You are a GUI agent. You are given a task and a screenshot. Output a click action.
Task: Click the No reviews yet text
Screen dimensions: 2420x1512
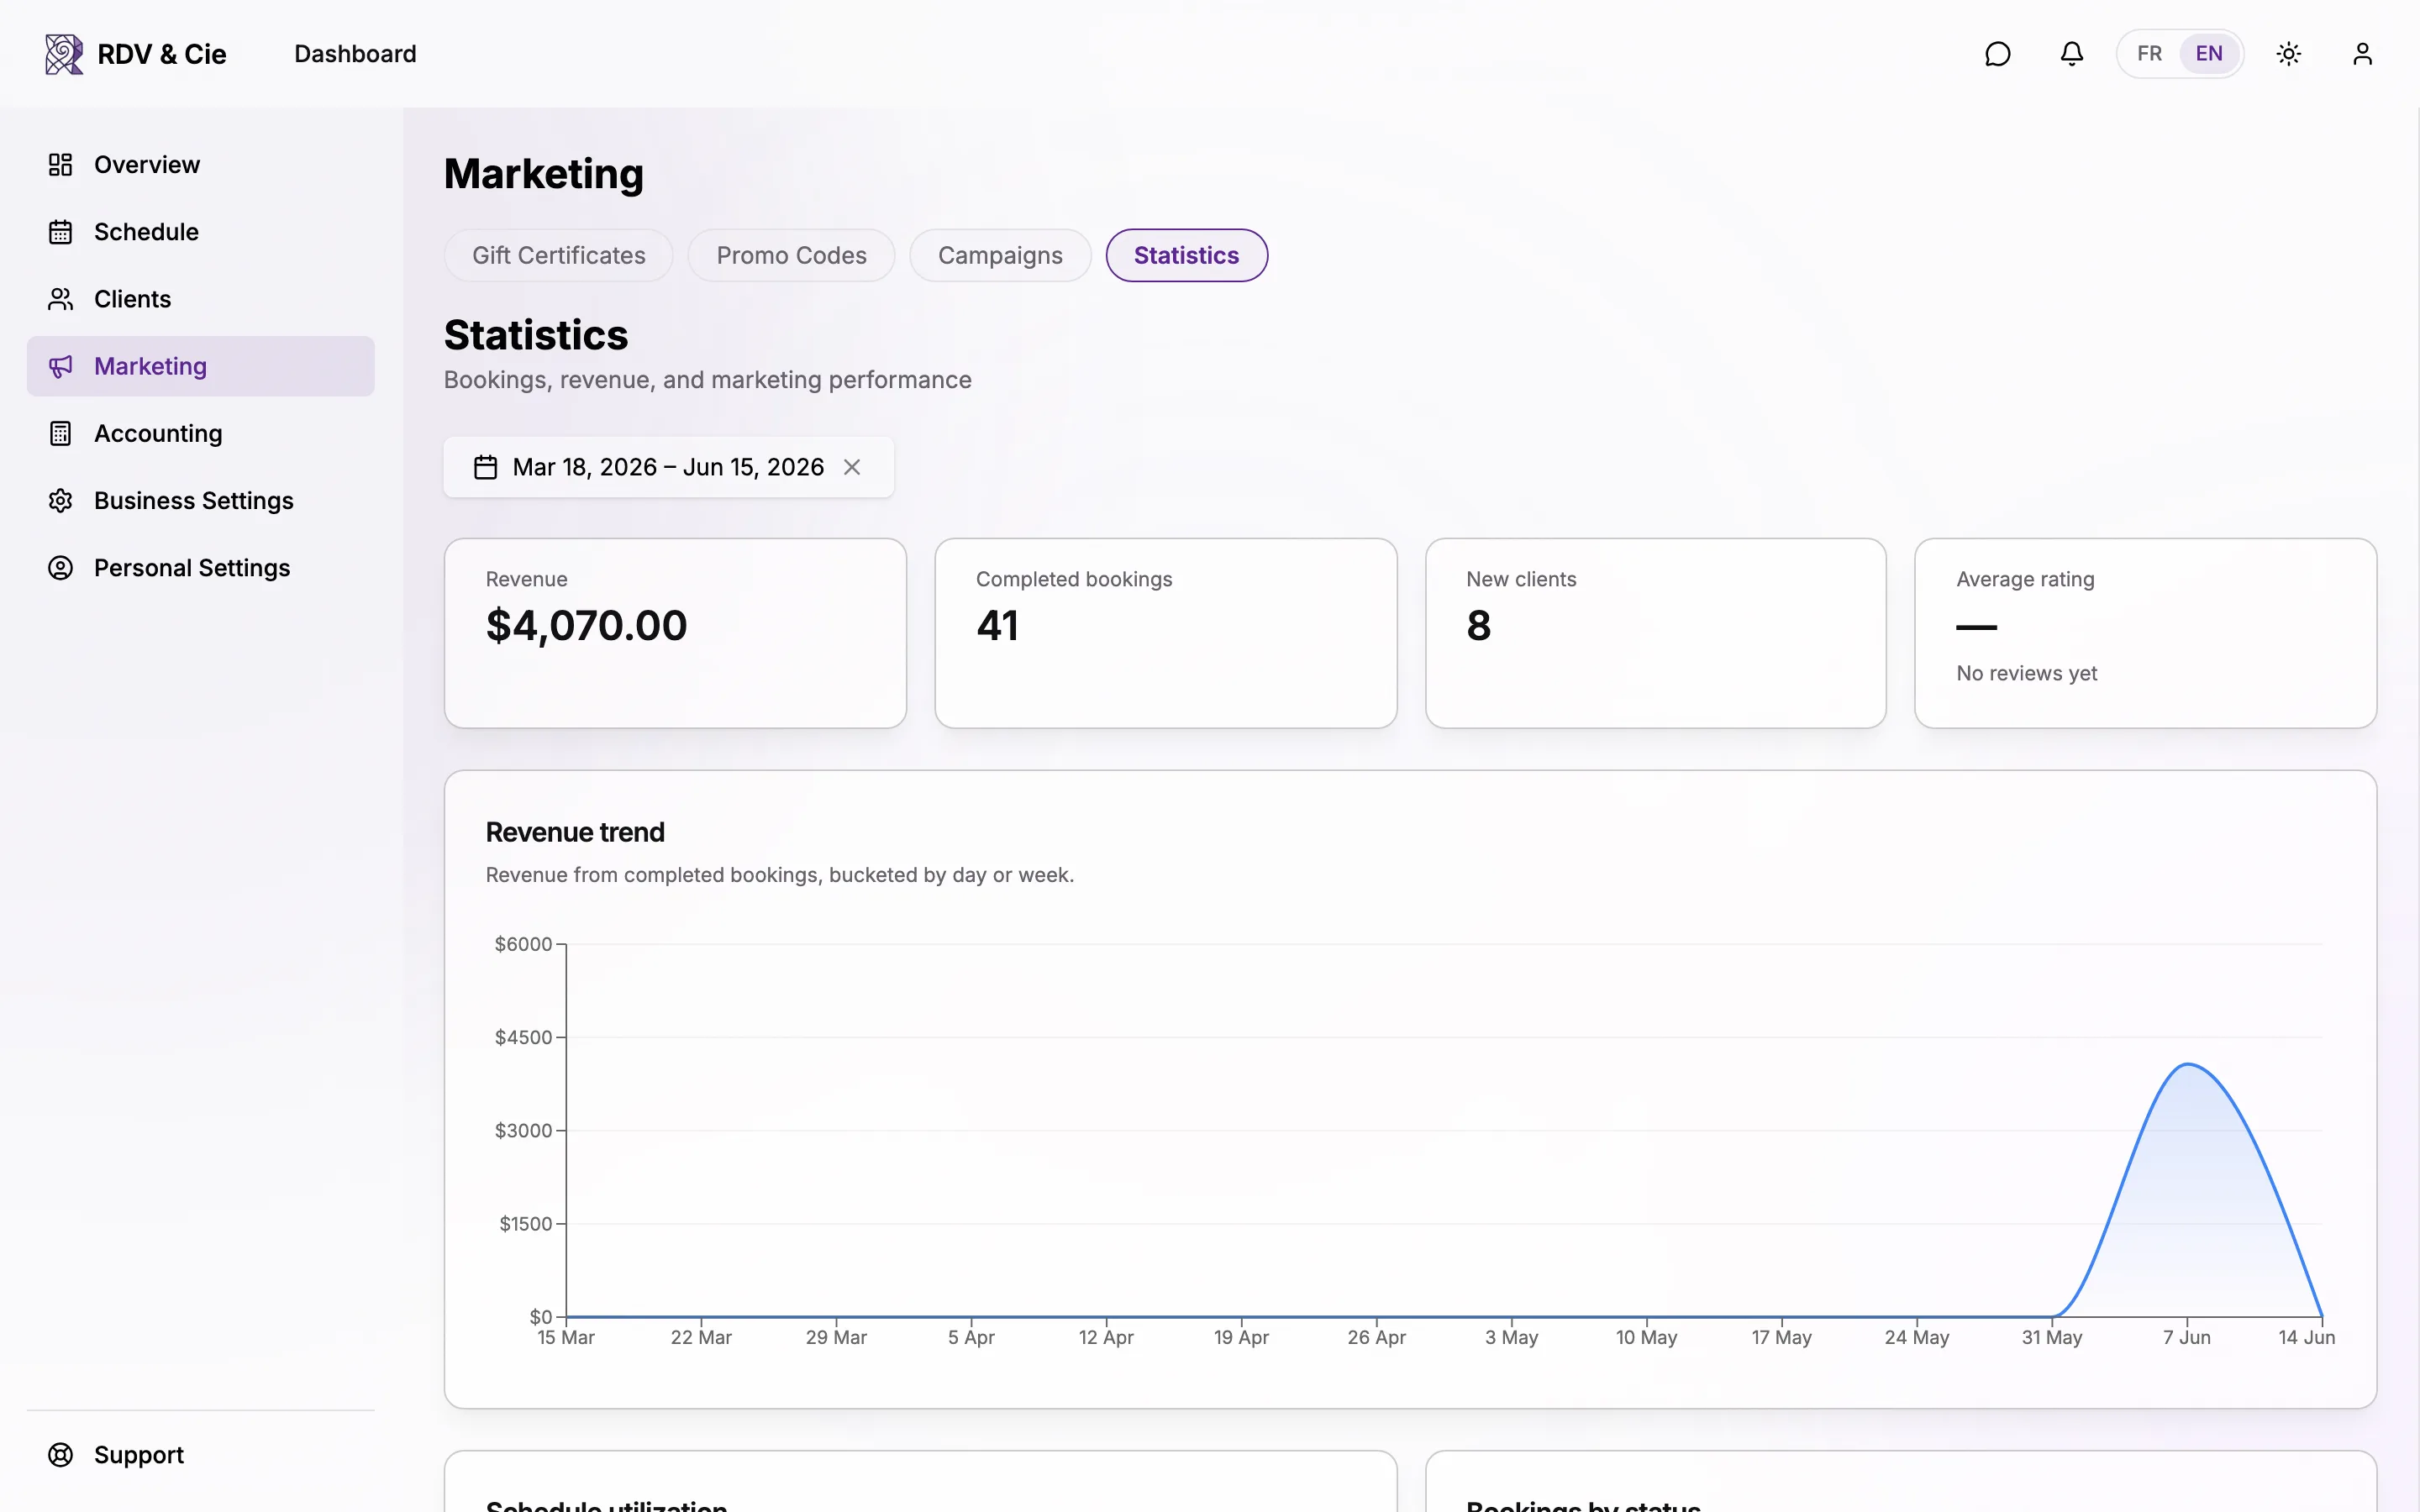click(2026, 673)
